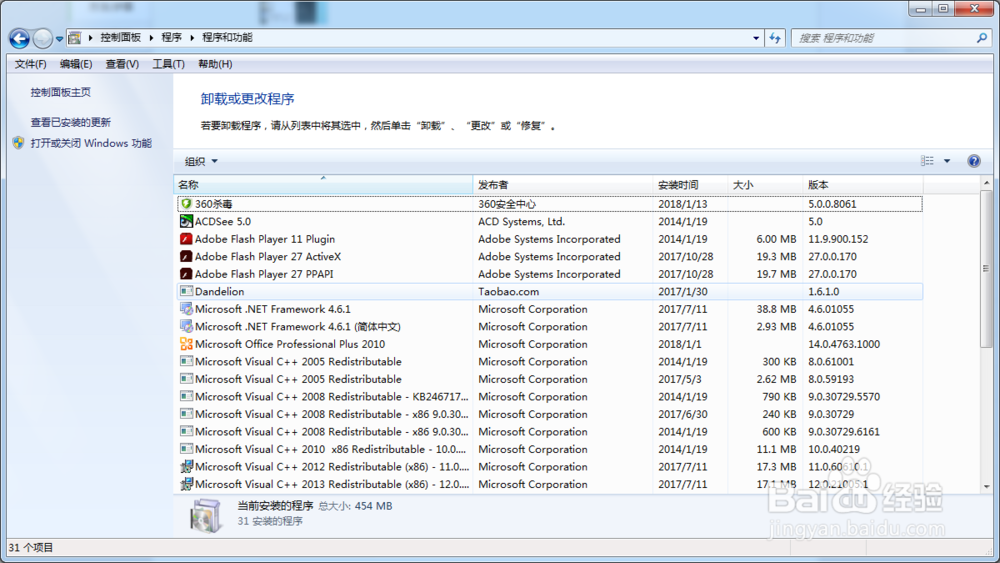
Task: Click the search magnifier icon
Action: pyautogui.click(x=982, y=38)
